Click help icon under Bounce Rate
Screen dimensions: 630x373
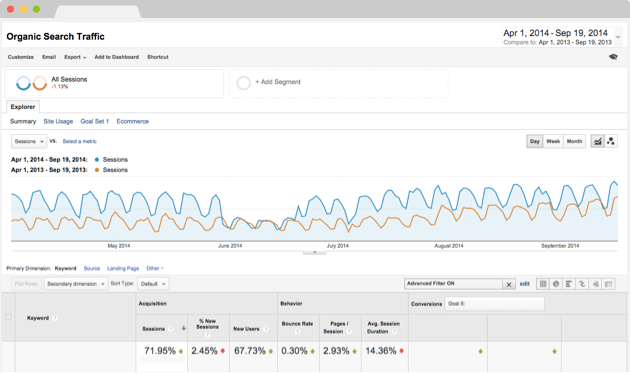(297, 332)
